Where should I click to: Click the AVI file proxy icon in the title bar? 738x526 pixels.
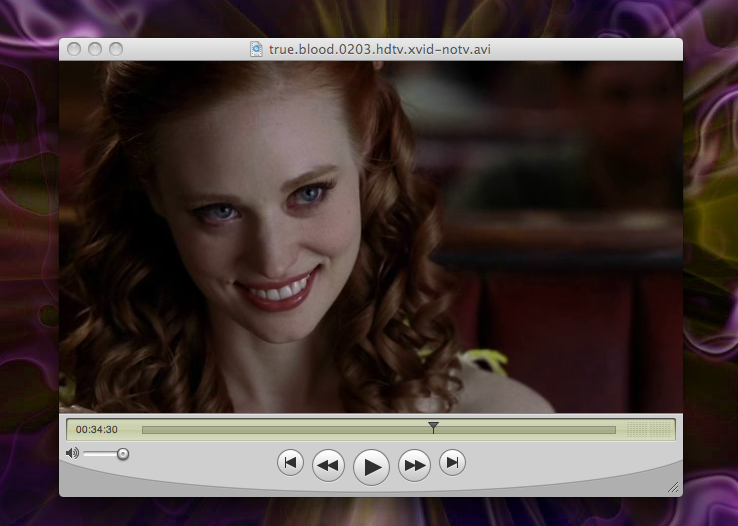pyautogui.click(x=256, y=48)
